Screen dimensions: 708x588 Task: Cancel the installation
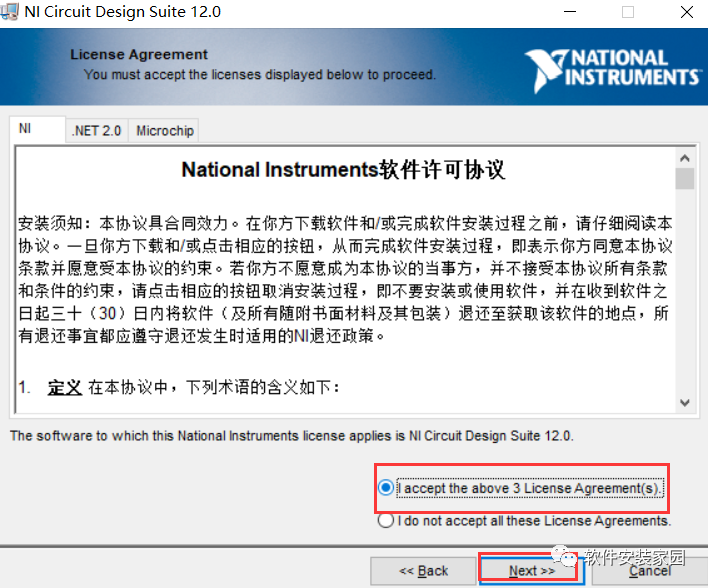[x=650, y=571]
